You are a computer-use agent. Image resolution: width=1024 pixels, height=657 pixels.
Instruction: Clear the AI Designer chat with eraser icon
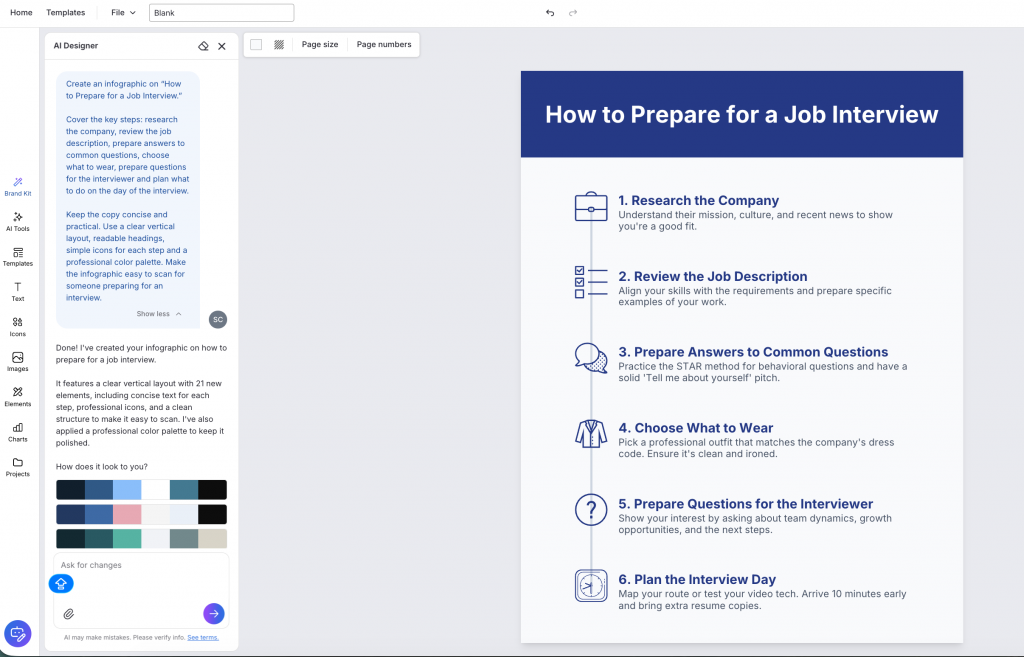(203, 46)
